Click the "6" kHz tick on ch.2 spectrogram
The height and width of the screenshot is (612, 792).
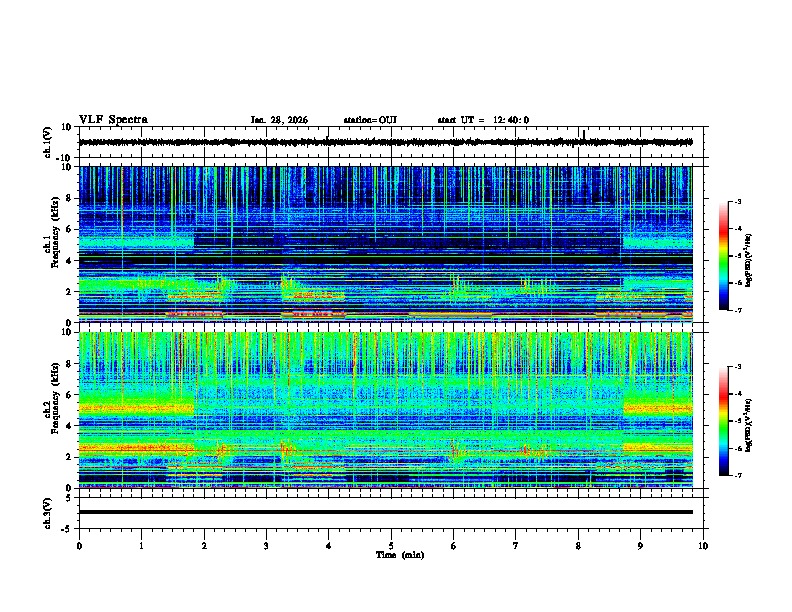pos(70,395)
